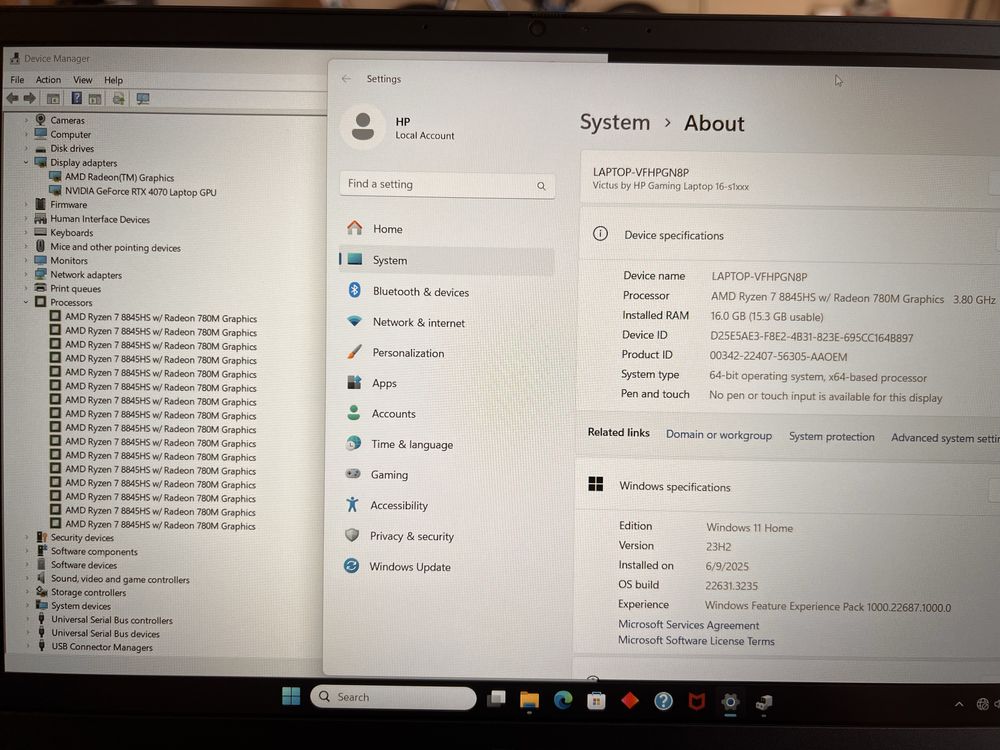This screenshot has width=1000, height=750.
Task: Expand the Network adapters node chevron
Action: pos(26,274)
